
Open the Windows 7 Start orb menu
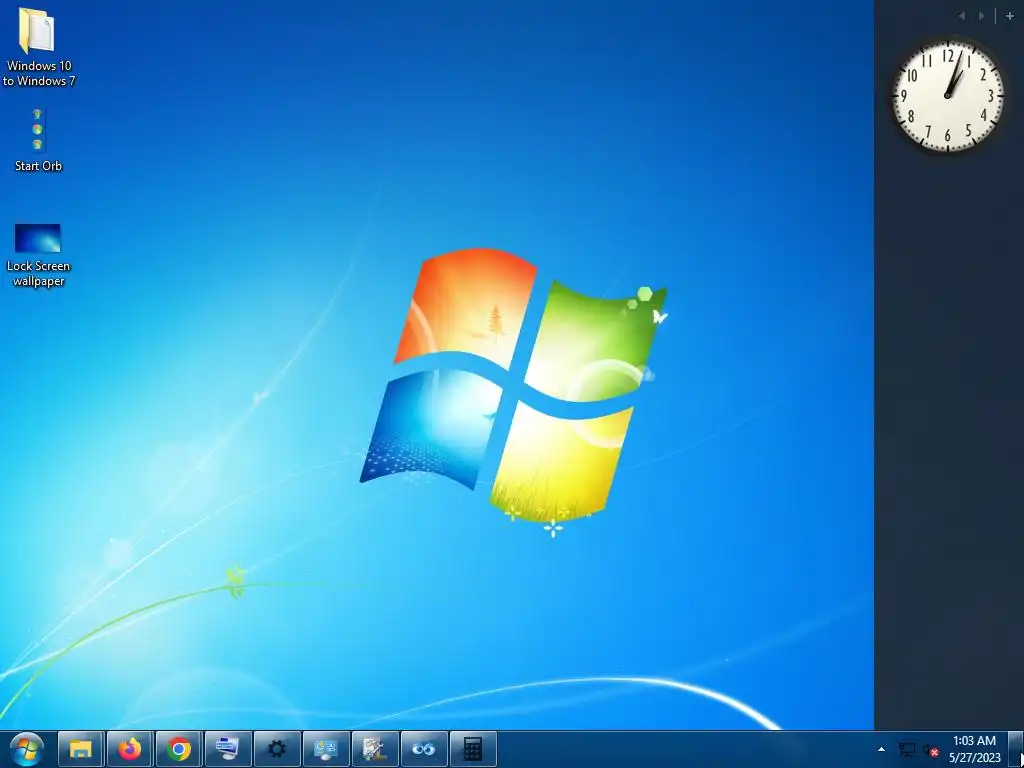pyautogui.click(x=27, y=749)
